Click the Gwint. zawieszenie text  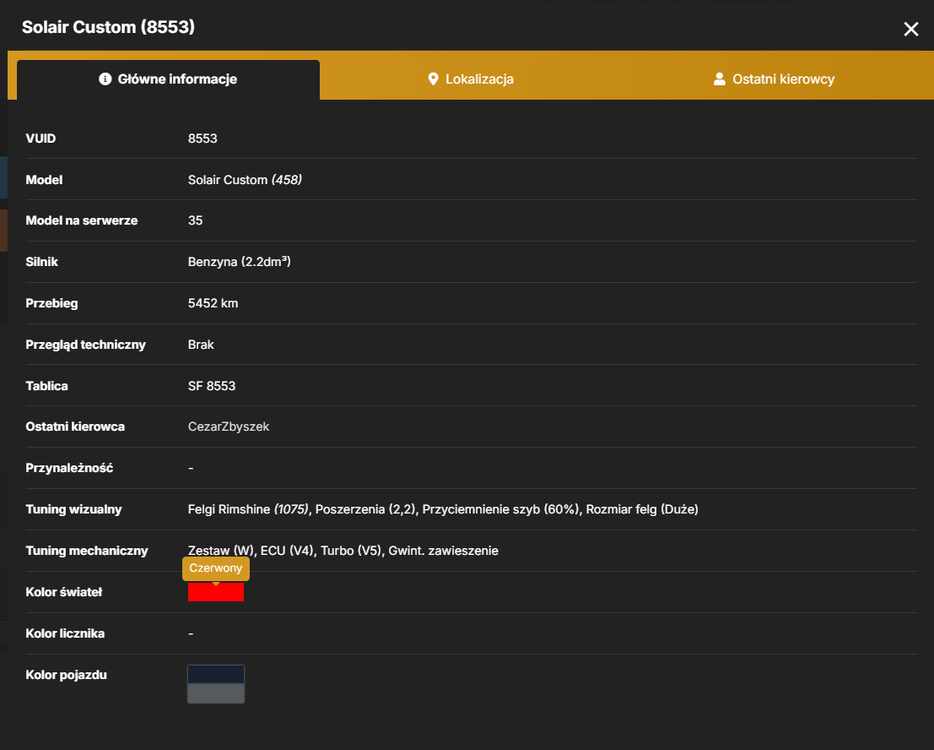(443, 551)
